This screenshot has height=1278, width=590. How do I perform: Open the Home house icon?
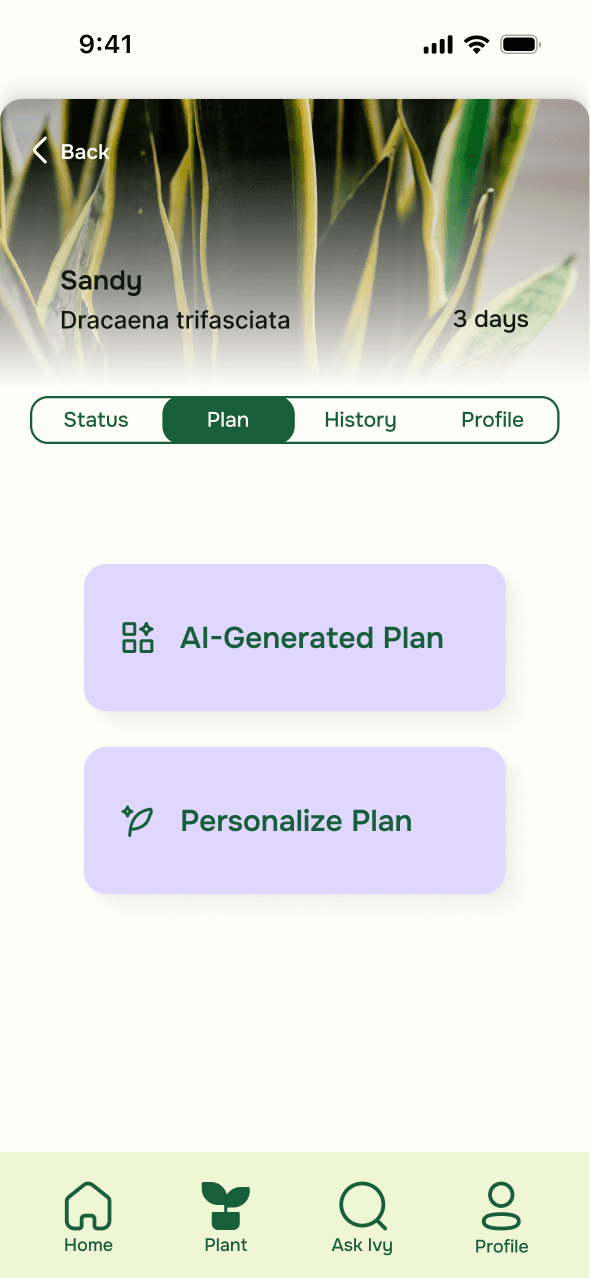[88, 1206]
